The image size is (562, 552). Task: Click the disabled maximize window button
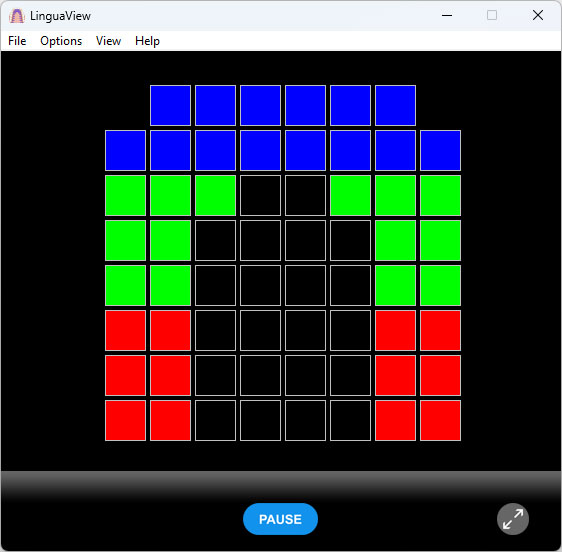[x=492, y=15]
